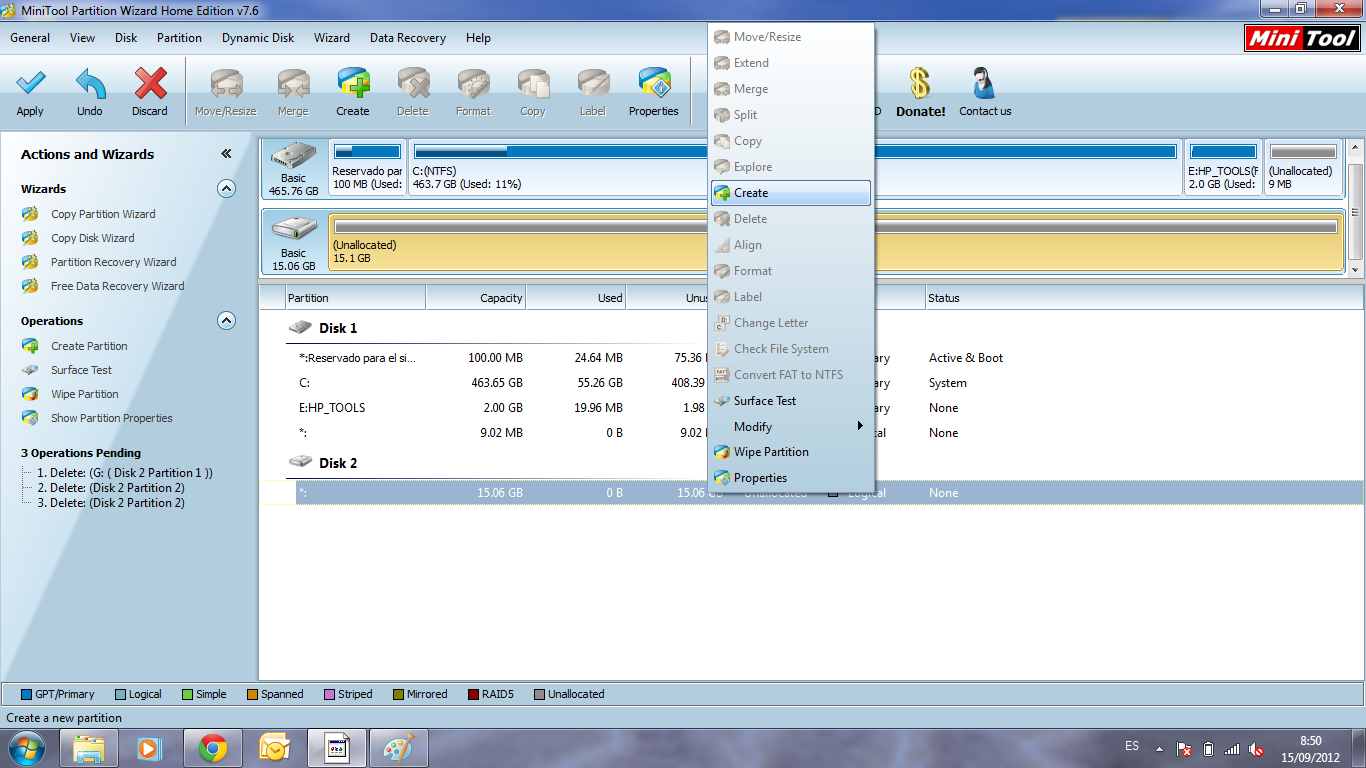Click the Used column header
The height and width of the screenshot is (768, 1366).
pyautogui.click(x=576, y=298)
